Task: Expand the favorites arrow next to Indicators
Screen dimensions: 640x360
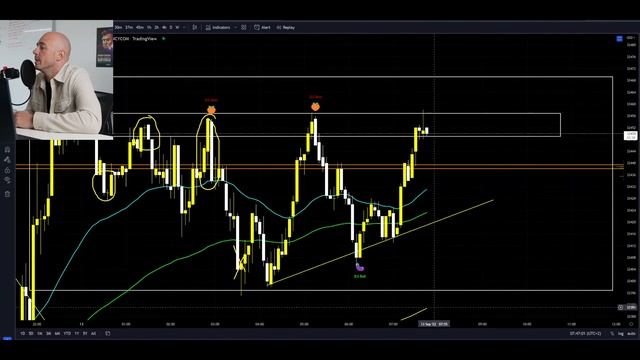Action: (x=236, y=27)
